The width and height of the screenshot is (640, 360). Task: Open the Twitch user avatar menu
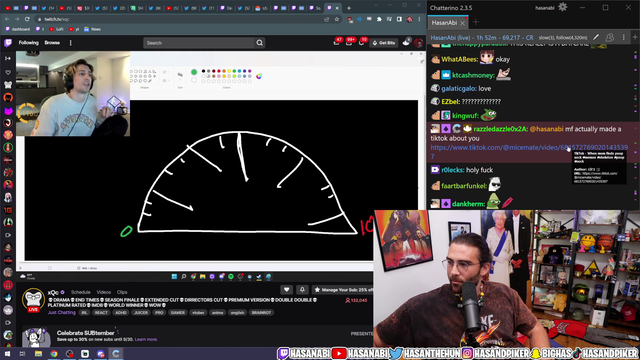(x=418, y=43)
